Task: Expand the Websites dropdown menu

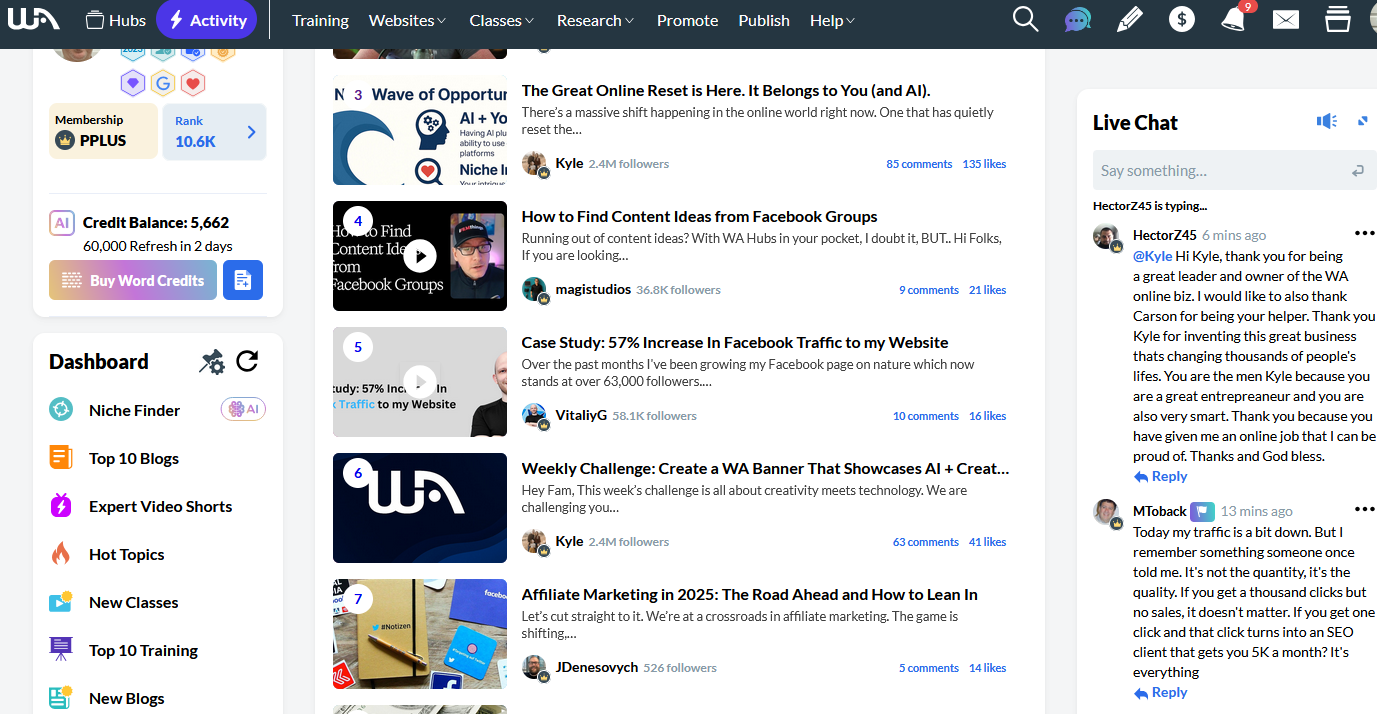Action: coord(407,20)
